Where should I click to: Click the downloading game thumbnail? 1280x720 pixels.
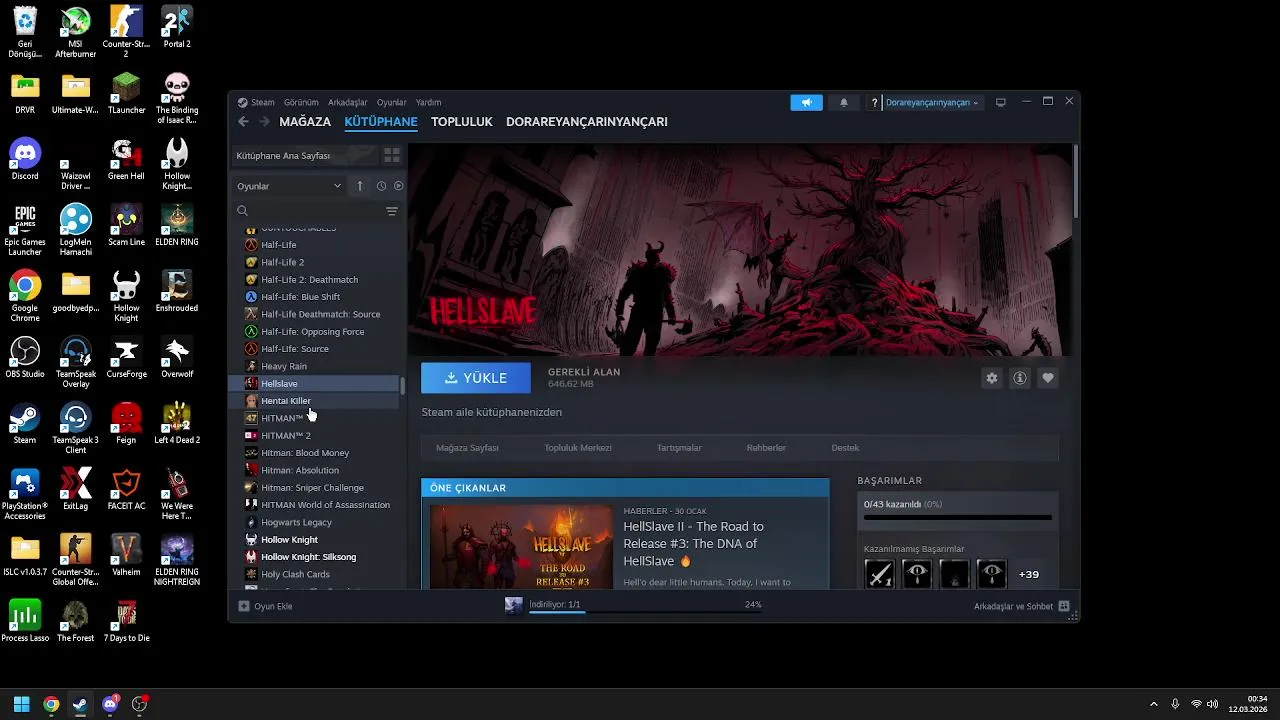tap(513, 605)
